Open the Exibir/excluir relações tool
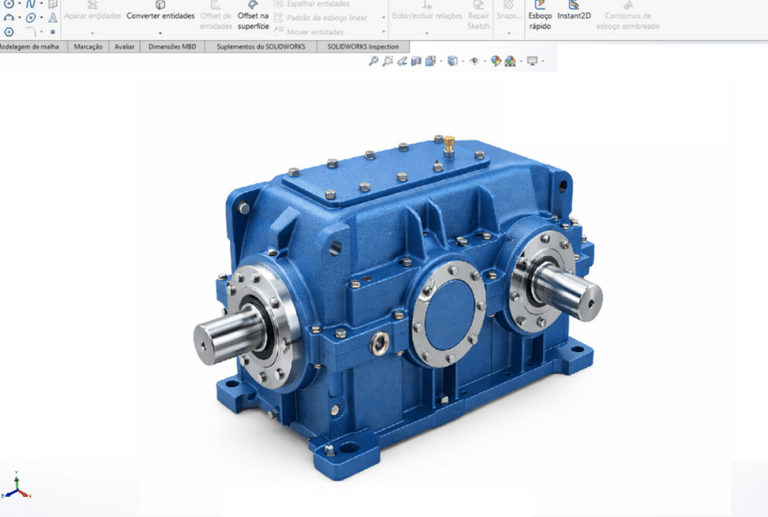 pos(427,11)
